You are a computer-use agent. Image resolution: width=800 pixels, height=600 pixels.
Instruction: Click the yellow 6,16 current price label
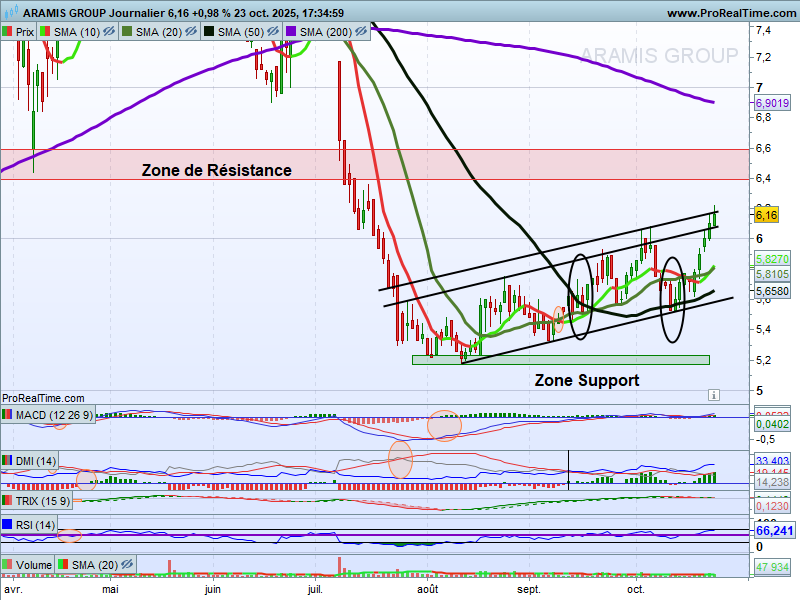point(766,215)
